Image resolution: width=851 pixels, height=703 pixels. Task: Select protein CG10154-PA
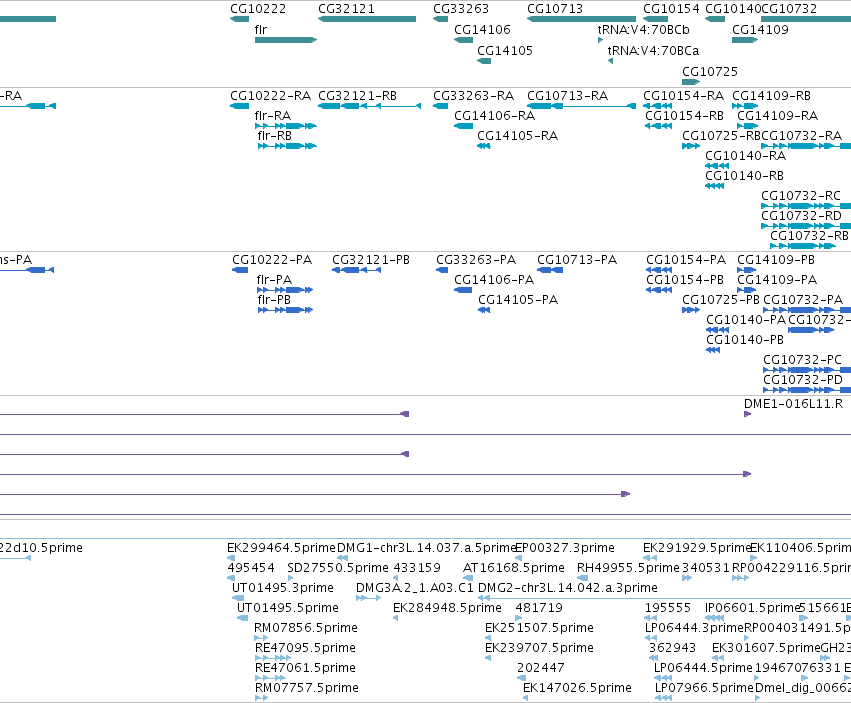(x=659, y=270)
